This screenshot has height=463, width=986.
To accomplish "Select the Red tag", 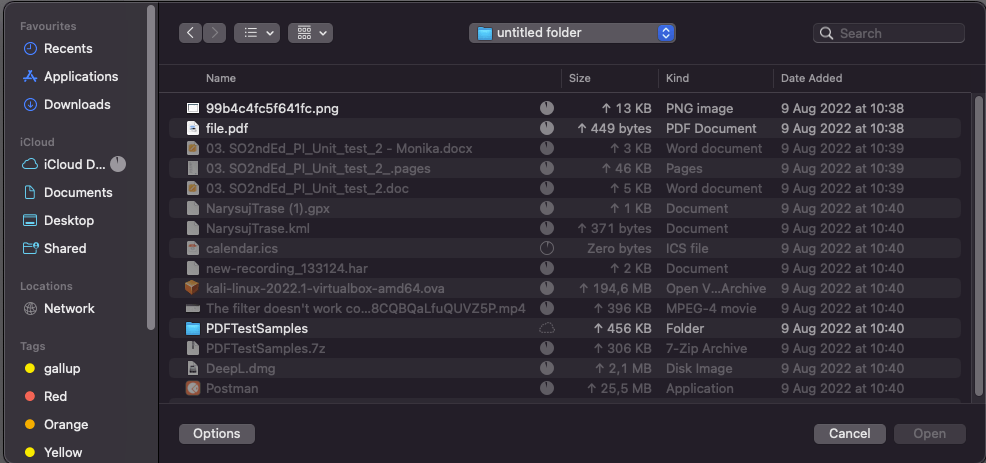I will coord(55,396).
